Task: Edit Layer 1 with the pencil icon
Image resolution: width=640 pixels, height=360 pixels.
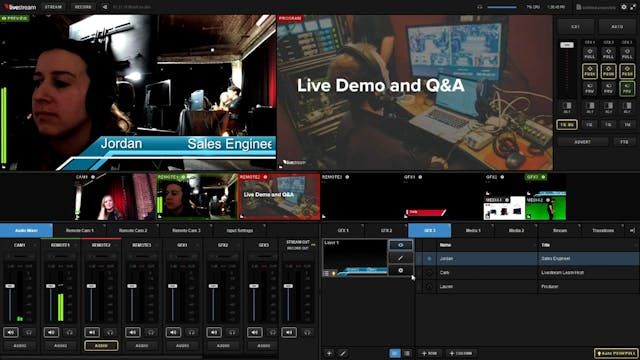Action: pyautogui.click(x=400, y=258)
